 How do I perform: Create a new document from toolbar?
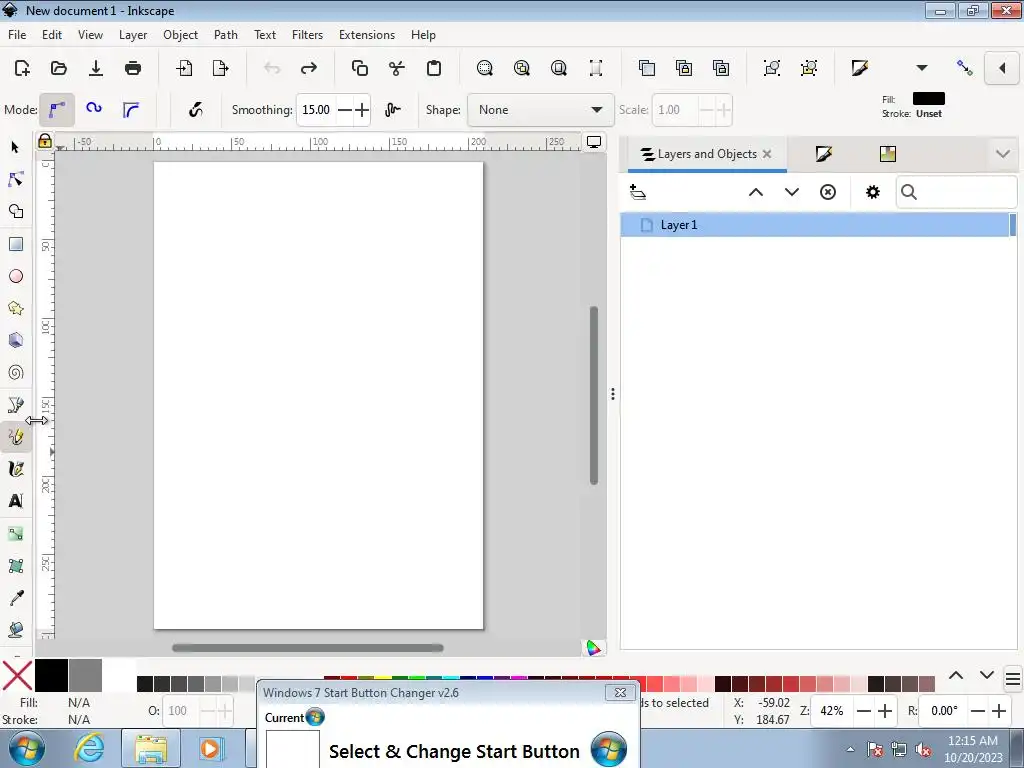pos(22,68)
